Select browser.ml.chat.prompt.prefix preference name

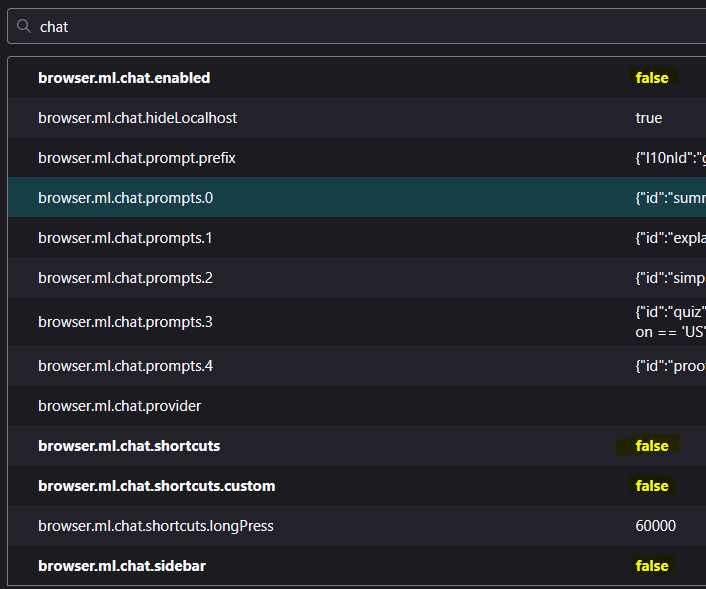137,158
